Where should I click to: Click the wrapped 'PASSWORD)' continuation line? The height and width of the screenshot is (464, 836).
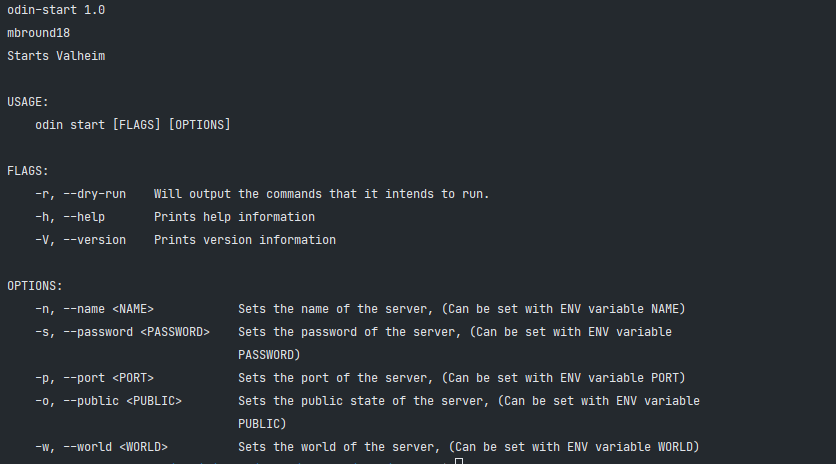point(269,355)
